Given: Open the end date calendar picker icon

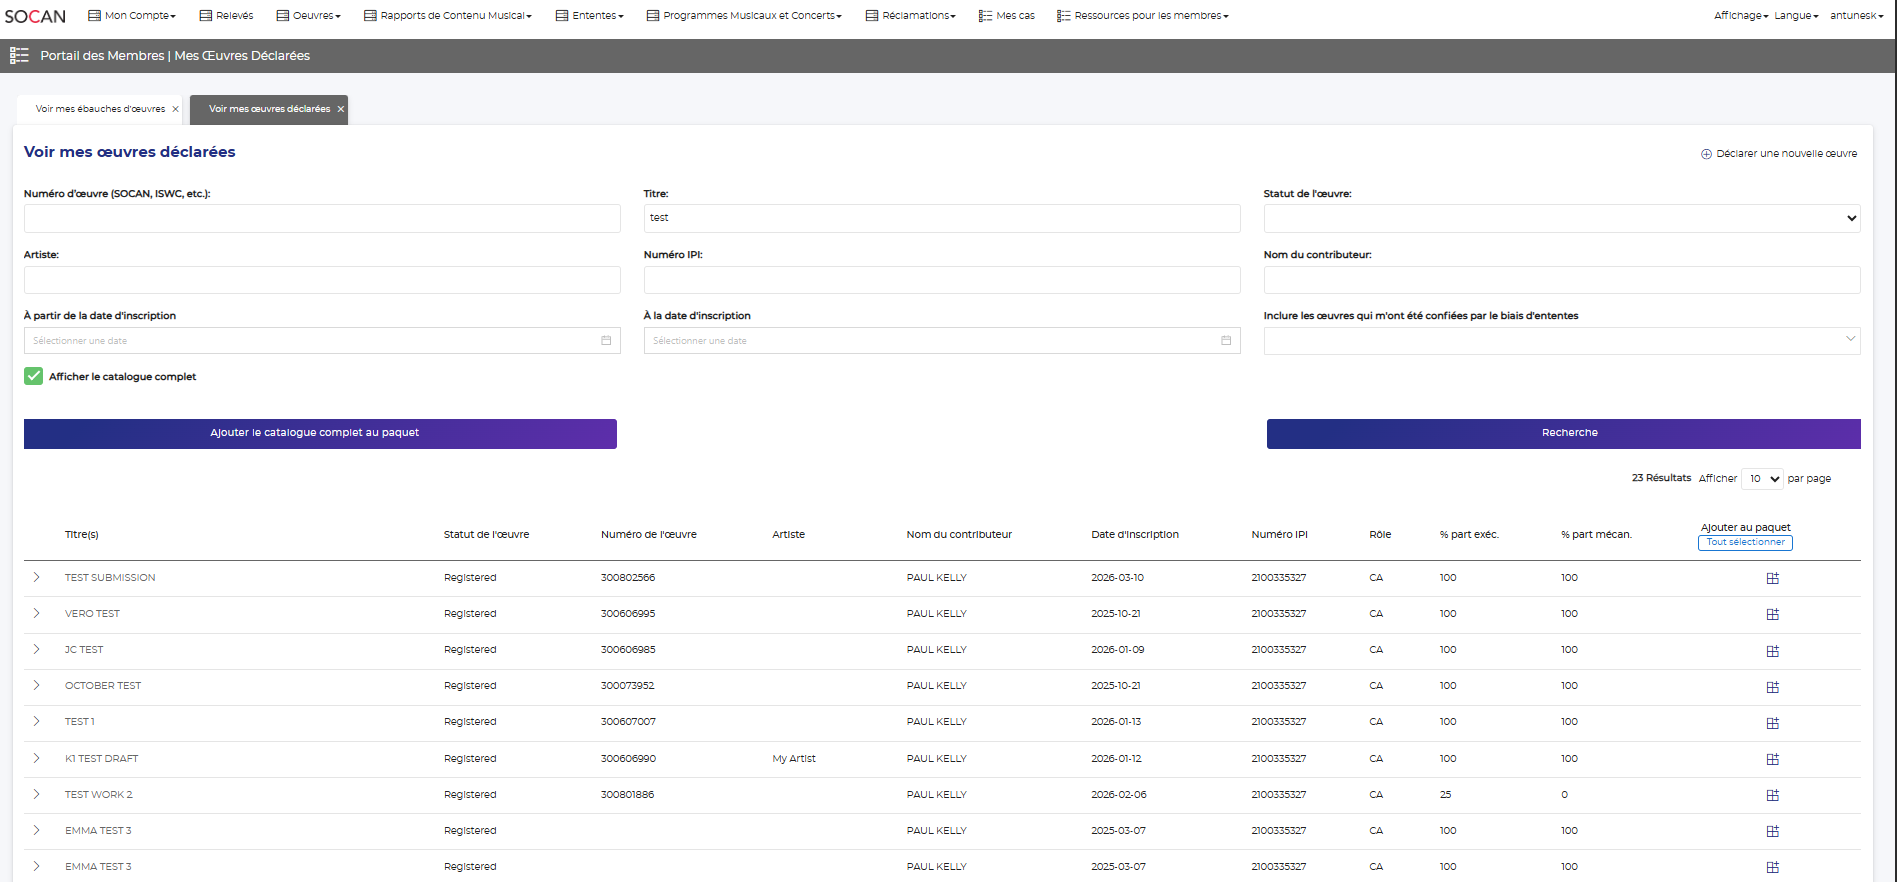Looking at the screenshot, I should pyautogui.click(x=1226, y=341).
